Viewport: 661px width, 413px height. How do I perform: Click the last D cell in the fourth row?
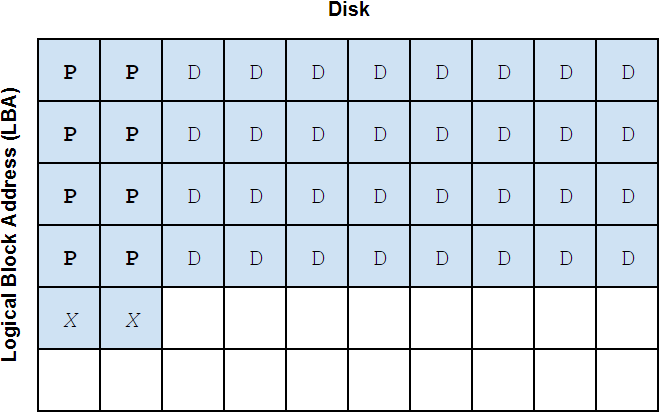click(628, 257)
